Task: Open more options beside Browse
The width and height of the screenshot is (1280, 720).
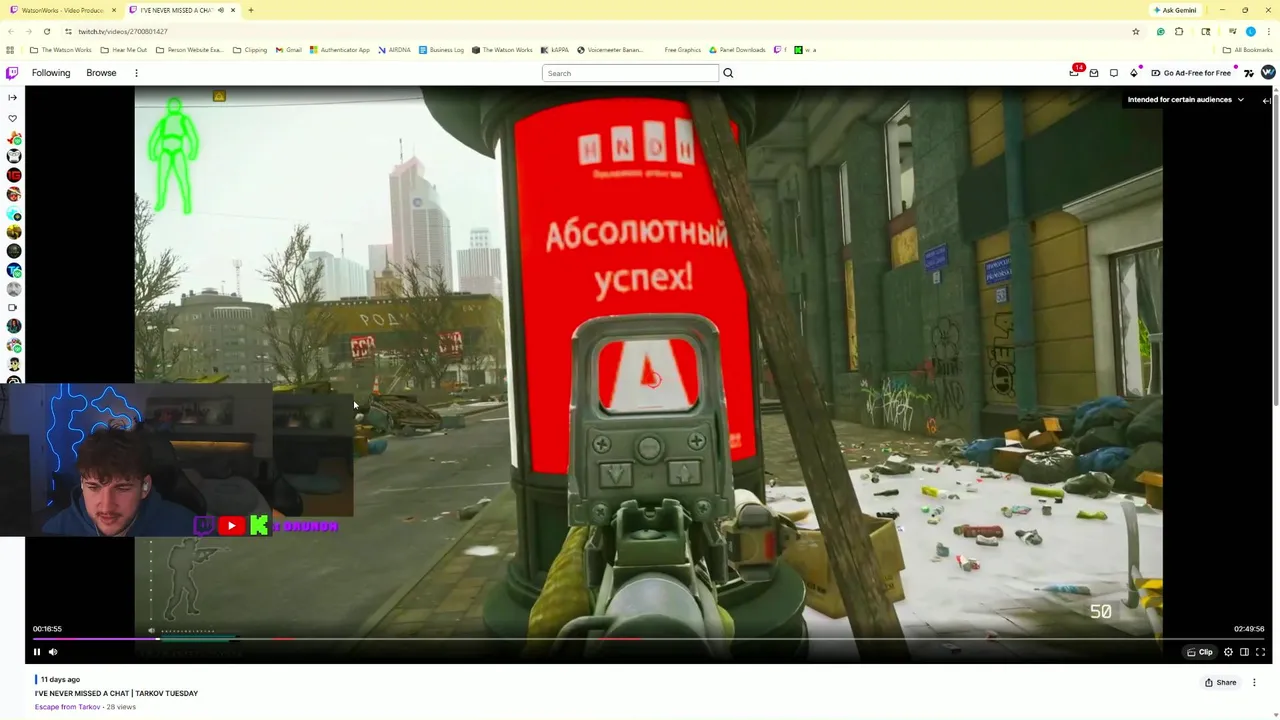Action: pos(136,73)
